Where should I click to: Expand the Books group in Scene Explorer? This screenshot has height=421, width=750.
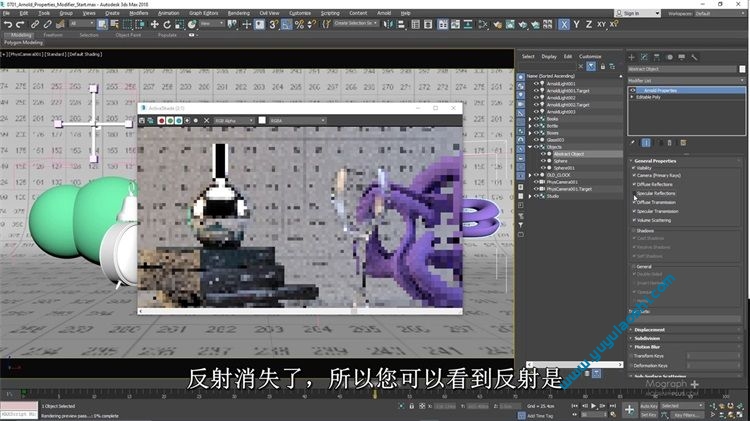click(x=530, y=119)
